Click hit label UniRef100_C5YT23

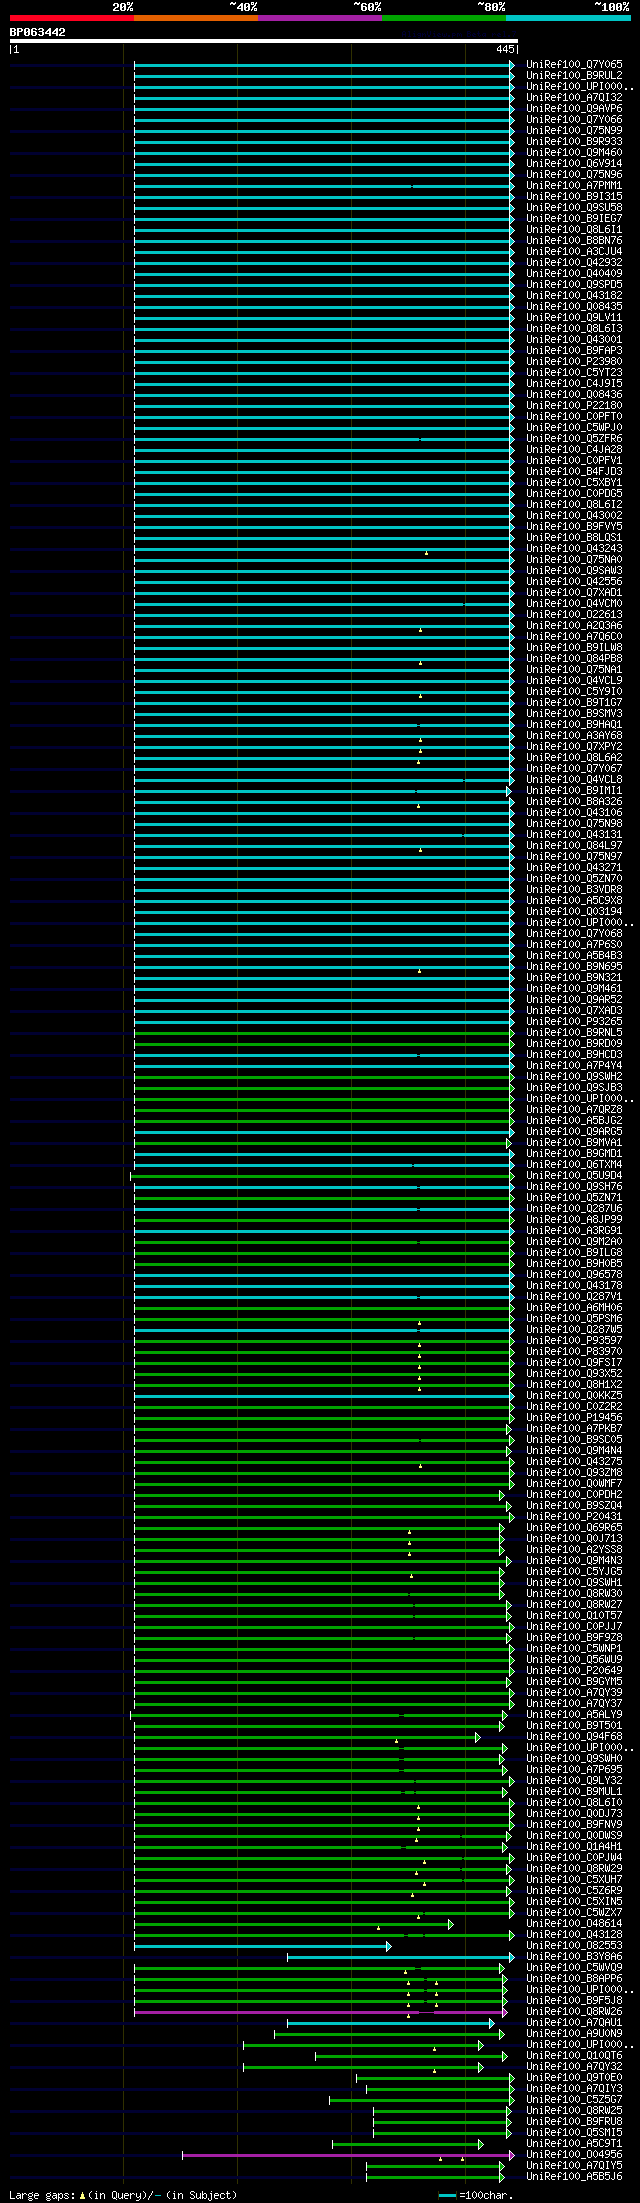(574, 373)
